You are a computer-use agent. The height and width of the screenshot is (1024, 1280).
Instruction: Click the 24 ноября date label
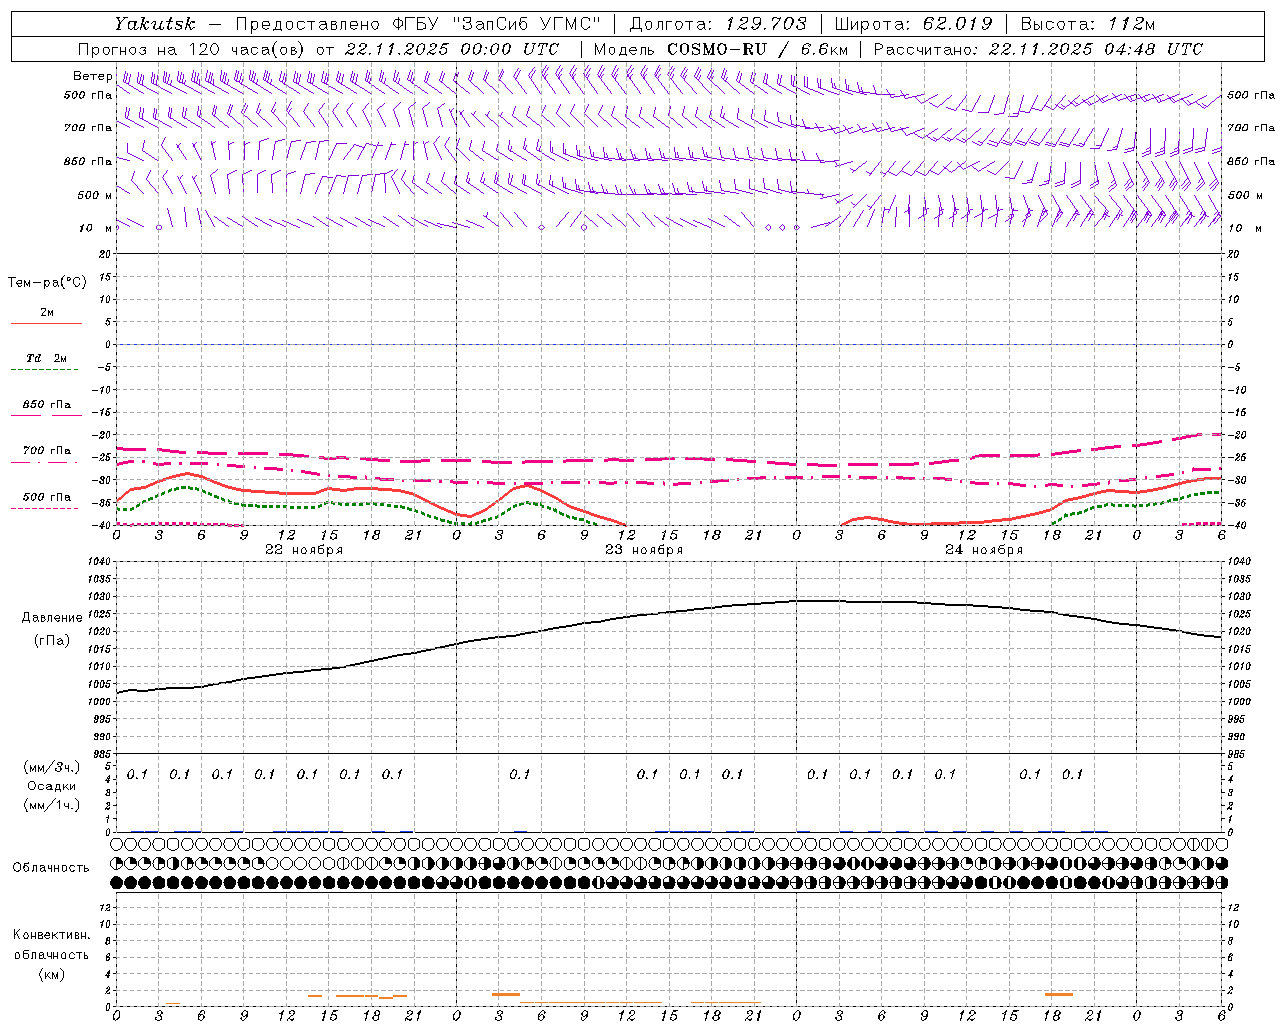point(984,550)
